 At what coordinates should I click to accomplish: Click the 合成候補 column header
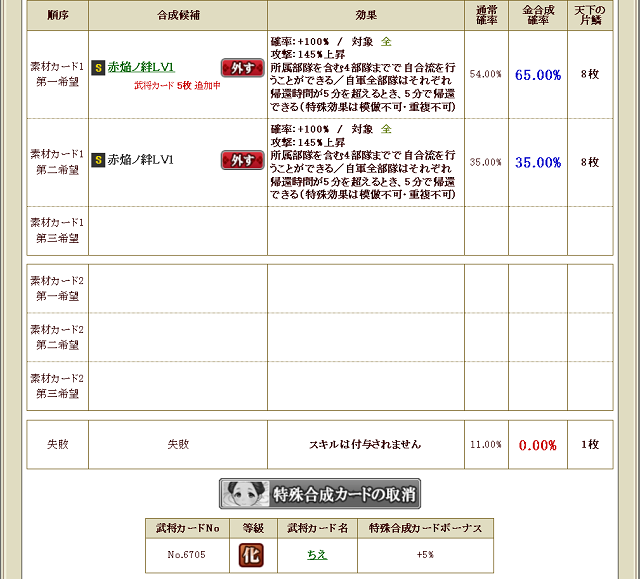point(178,16)
